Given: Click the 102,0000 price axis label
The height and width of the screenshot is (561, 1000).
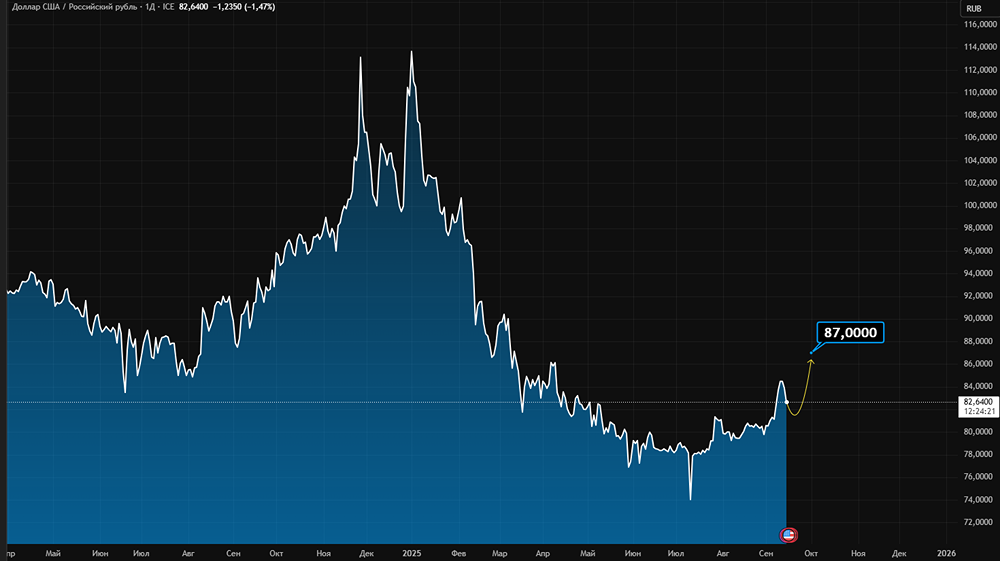Looking at the screenshot, I should [980, 182].
